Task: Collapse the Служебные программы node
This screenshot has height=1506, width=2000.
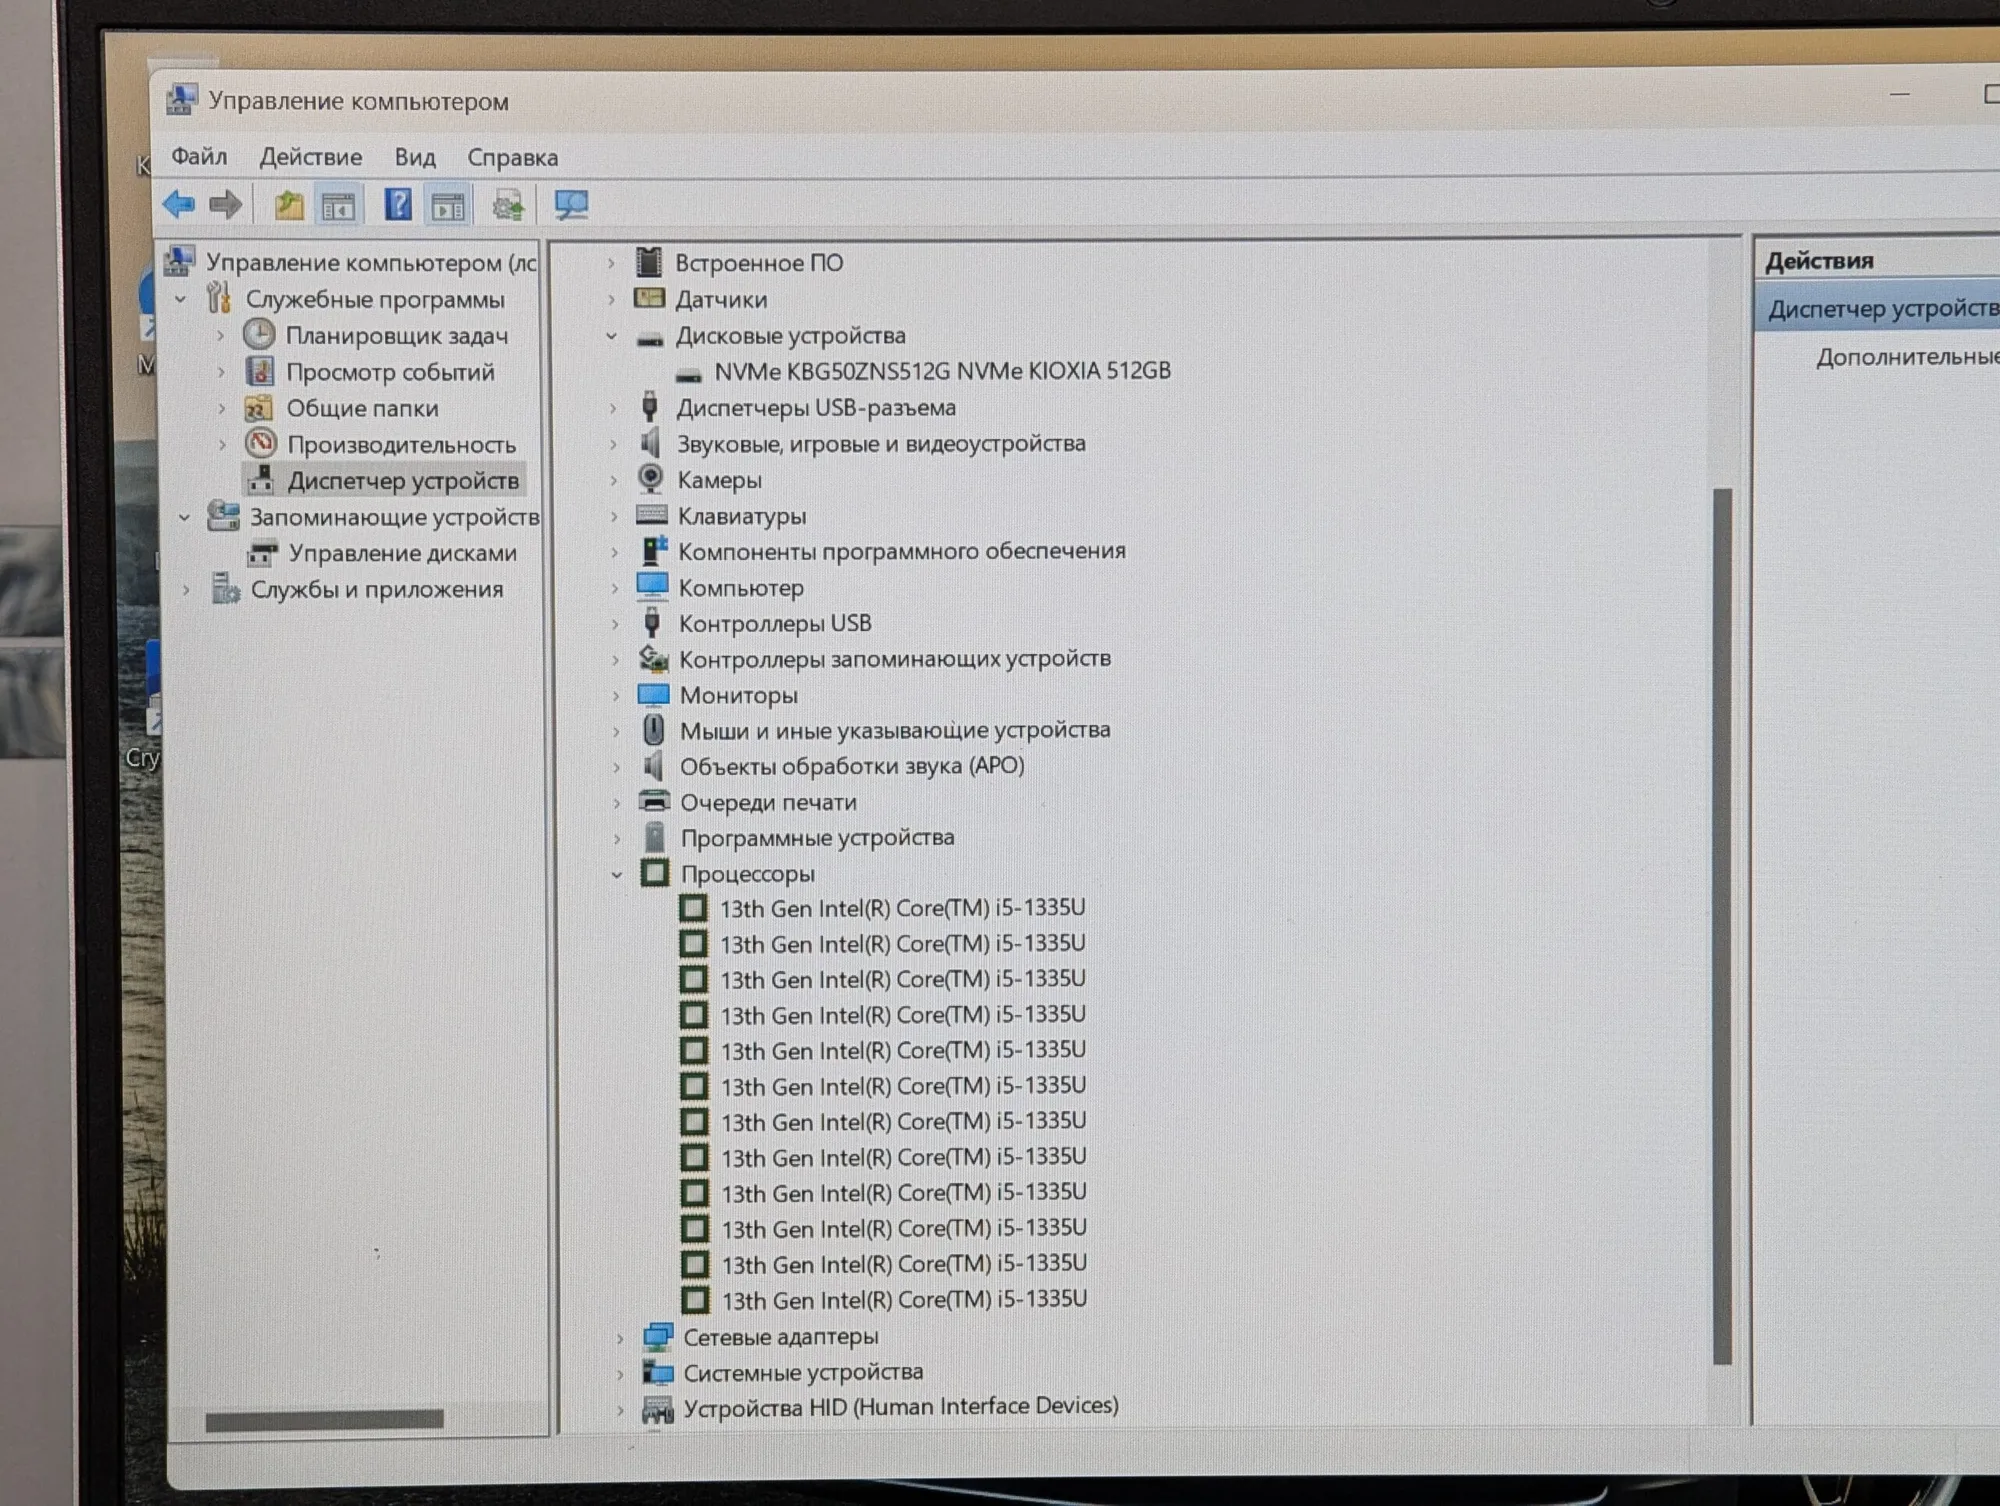Action: click(x=181, y=299)
